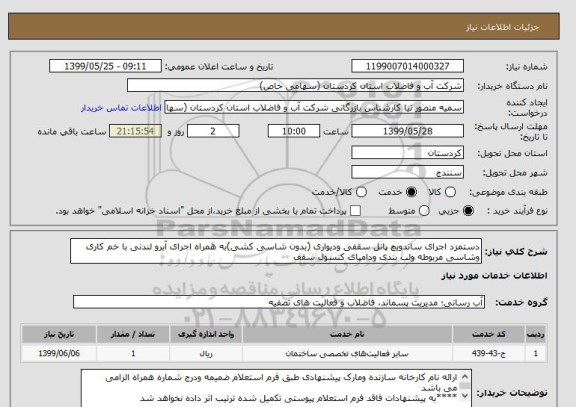Click the ایجاد کننده درخواست field
The height and width of the screenshot is (407, 576).
314,108
